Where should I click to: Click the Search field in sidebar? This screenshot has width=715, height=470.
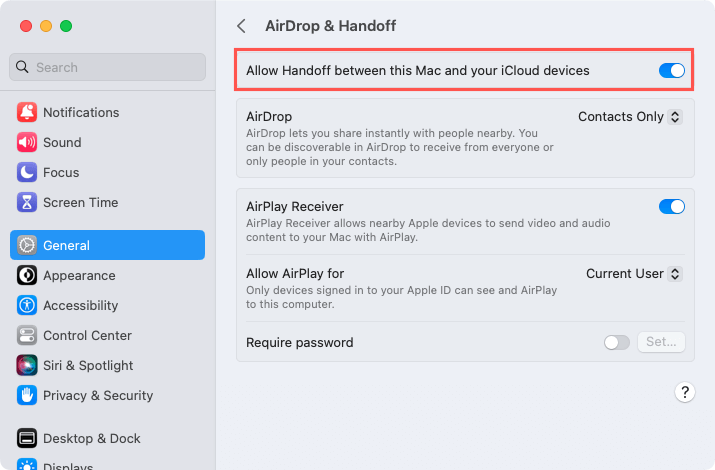point(108,67)
